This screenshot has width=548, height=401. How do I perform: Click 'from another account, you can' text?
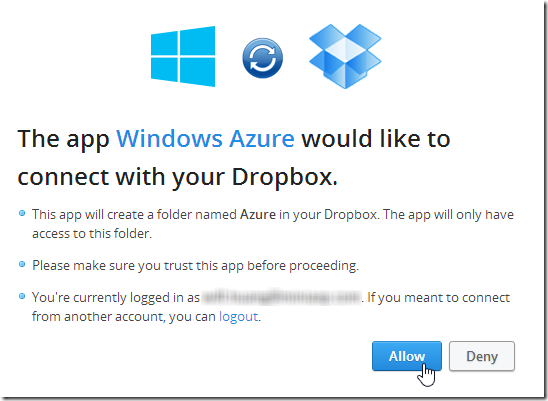[x=124, y=317]
